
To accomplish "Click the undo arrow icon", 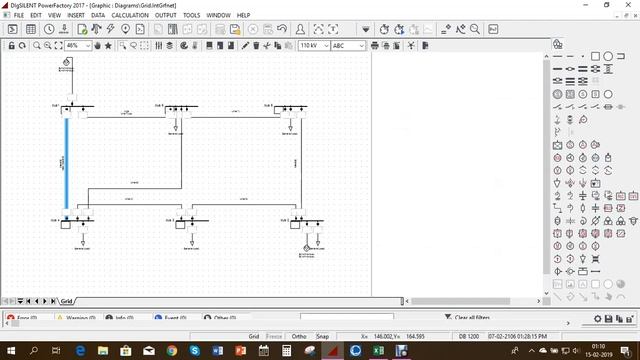I will pyautogui.click(x=282, y=29).
